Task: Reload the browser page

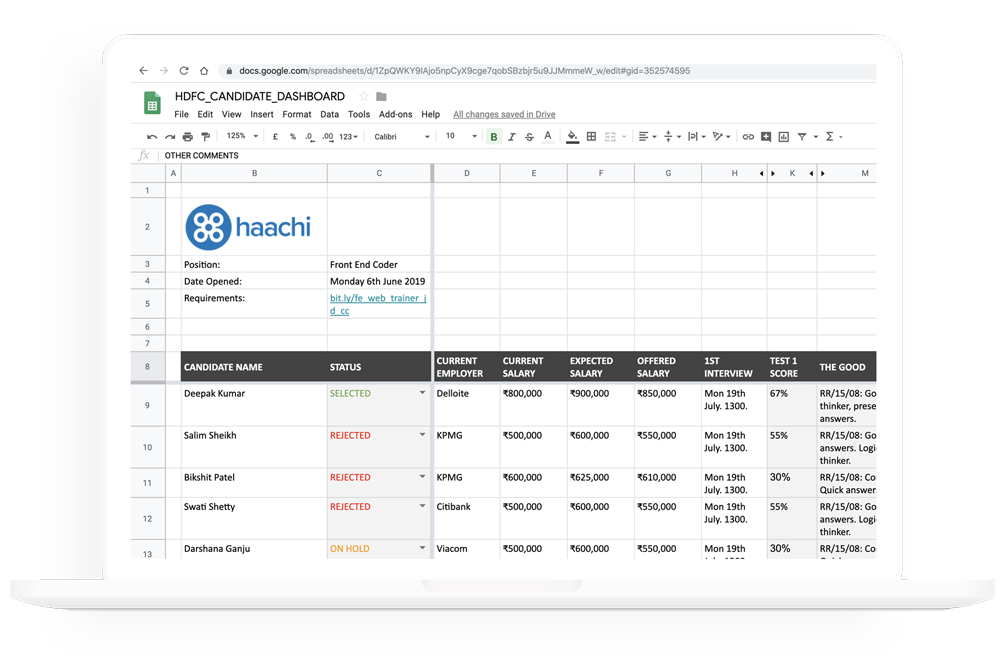Action: (x=184, y=71)
